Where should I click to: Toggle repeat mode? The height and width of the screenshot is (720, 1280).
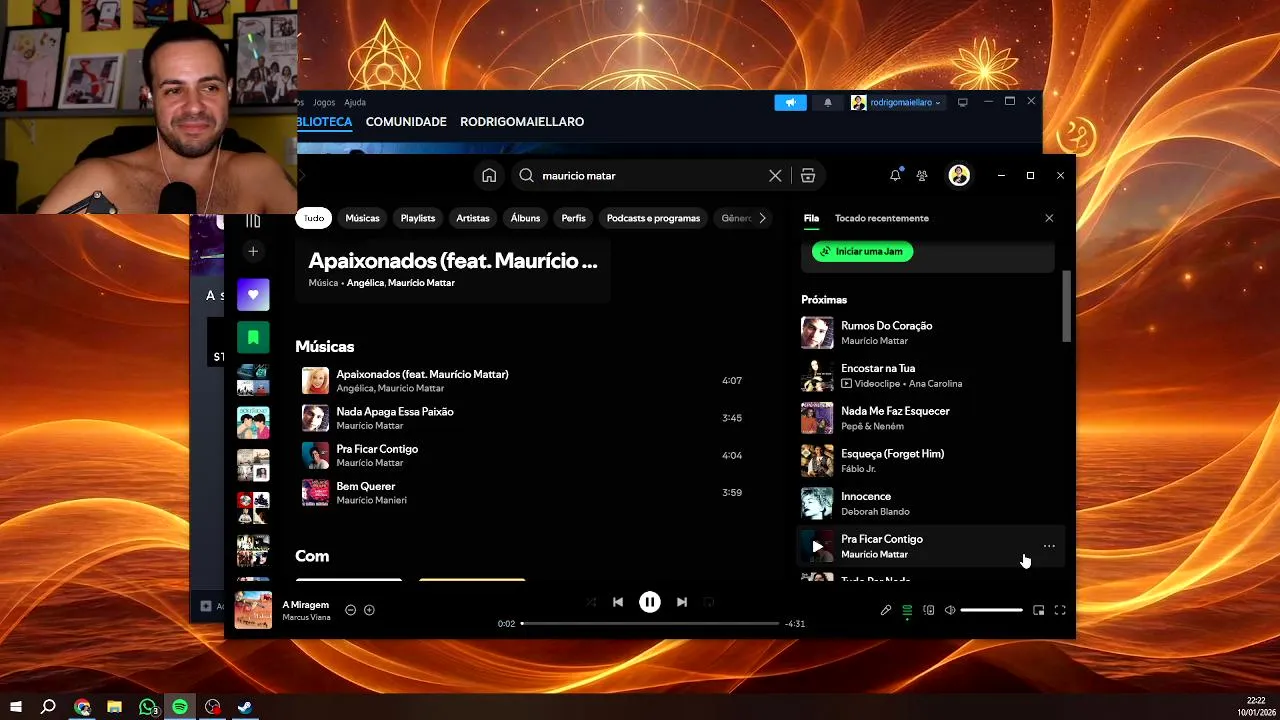pos(709,602)
